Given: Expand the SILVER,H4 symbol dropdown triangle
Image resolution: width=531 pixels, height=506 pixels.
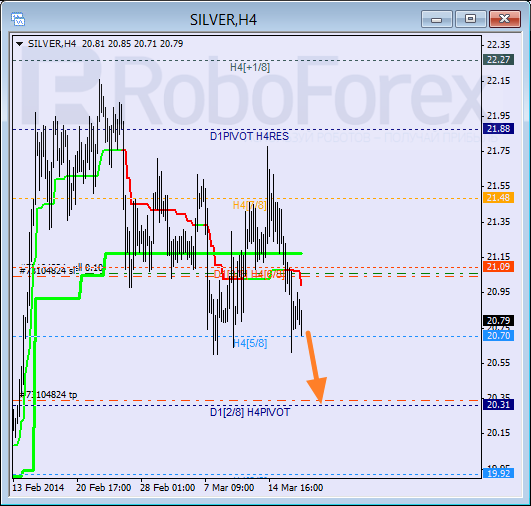Looking at the screenshot, I should (19, 44).
